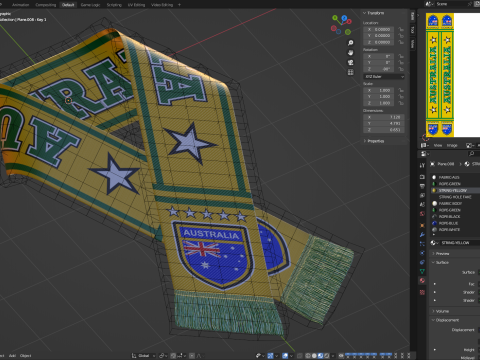Open the Render properties tab
The height and width of the screenshot is (360, 480).
[422, 177]
